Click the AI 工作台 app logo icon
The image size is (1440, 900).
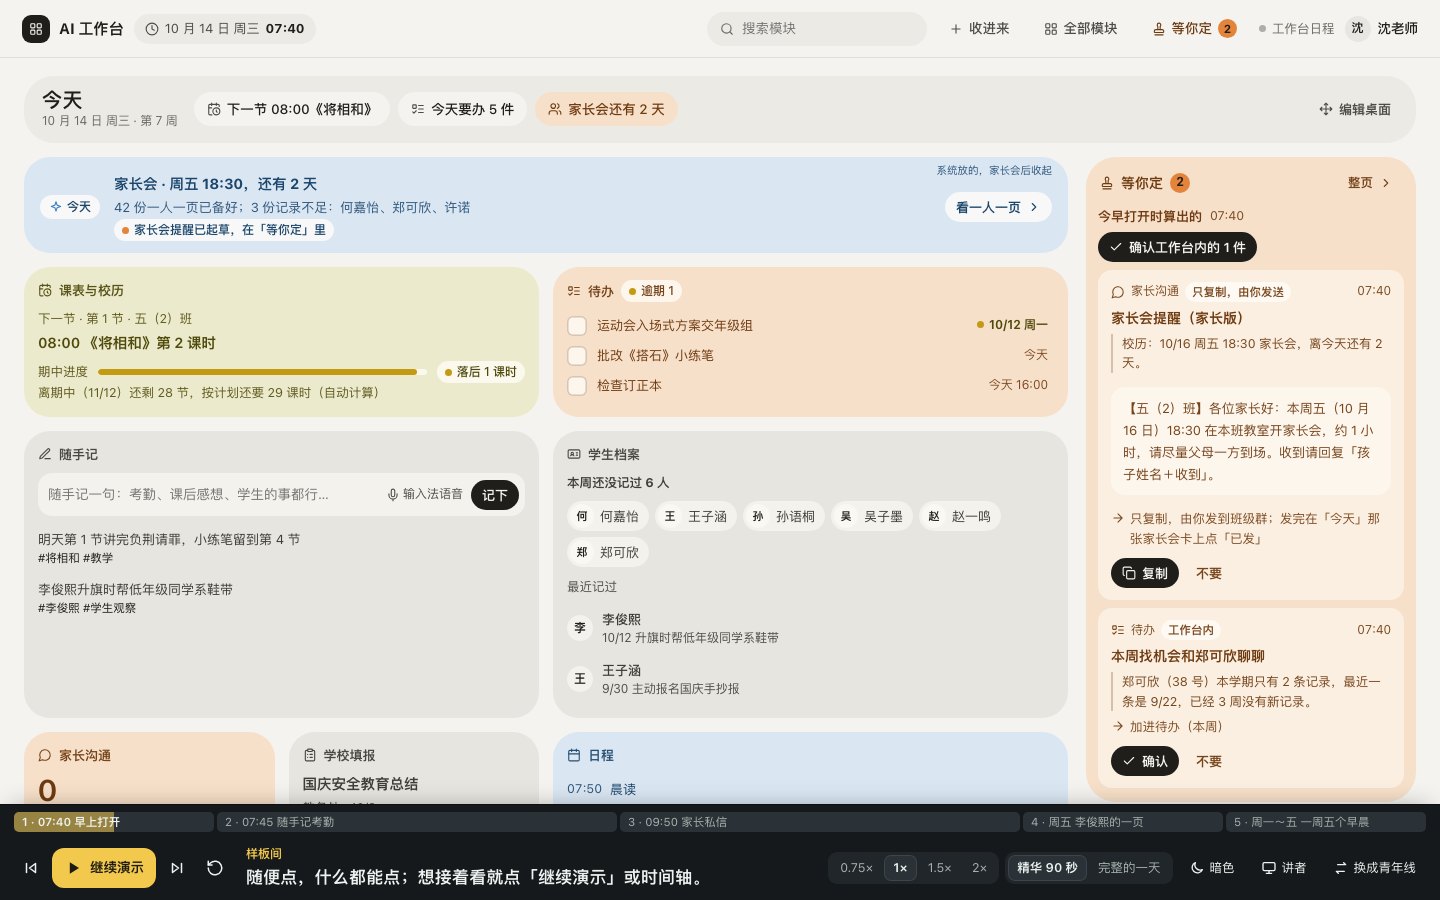[36, 29]
